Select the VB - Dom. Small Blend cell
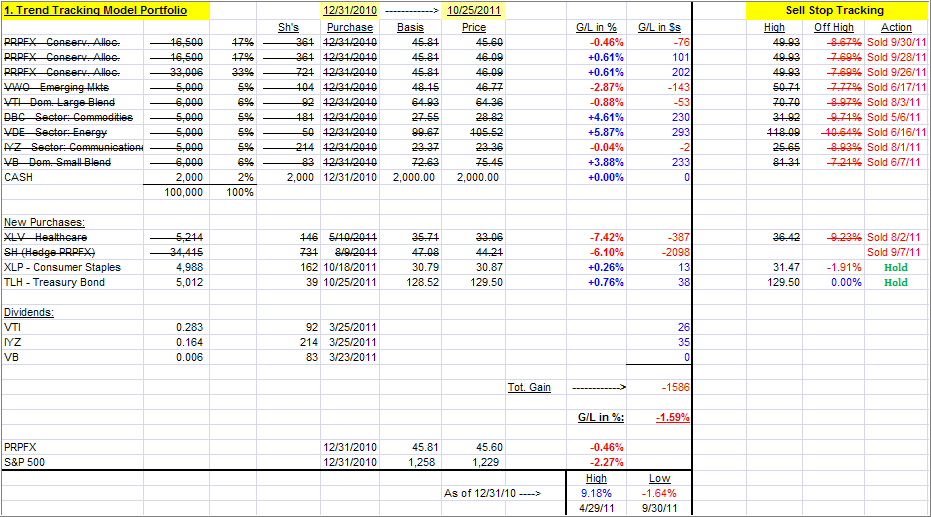931x517 pixels. click(x=57, y=162)
